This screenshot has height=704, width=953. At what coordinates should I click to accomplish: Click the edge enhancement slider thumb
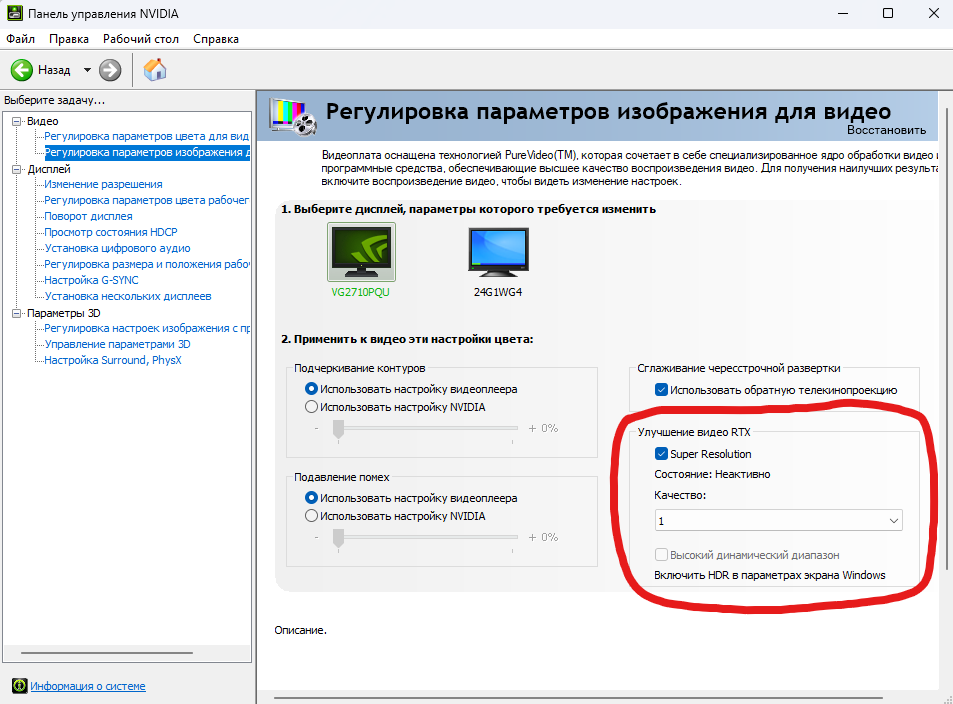pos(339,429)
